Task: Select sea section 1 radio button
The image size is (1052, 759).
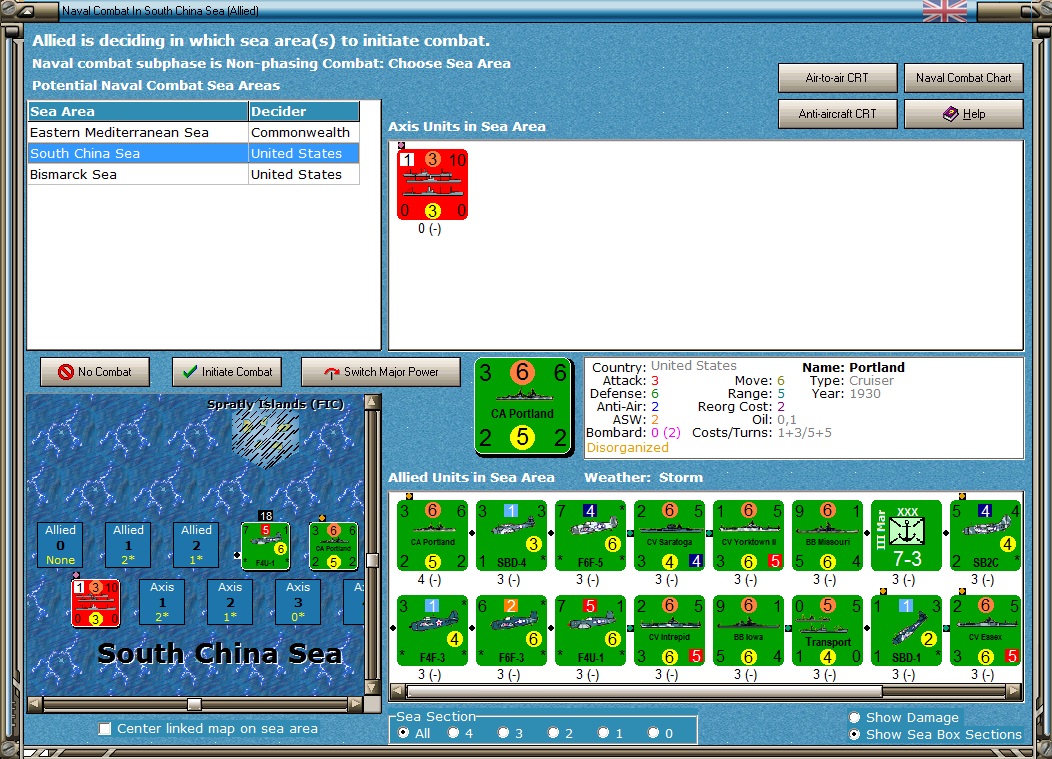Action: coord(603,733)
